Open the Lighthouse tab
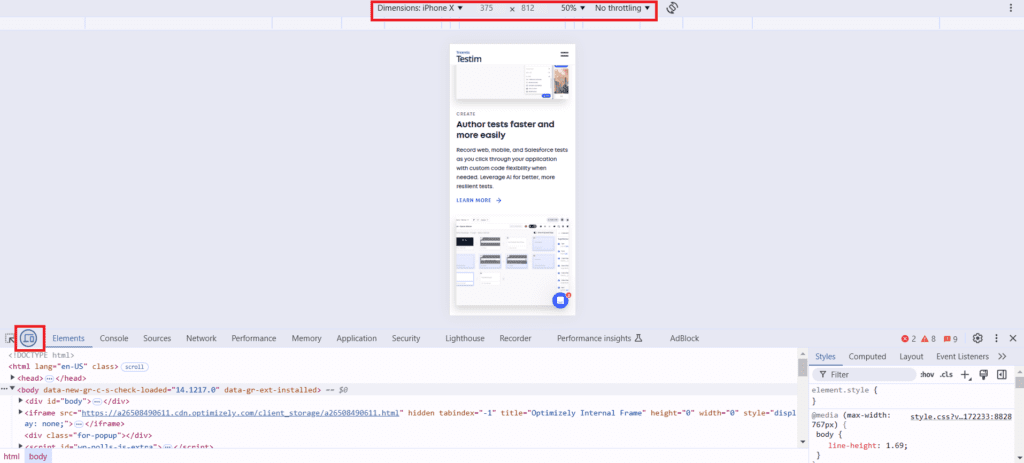Screen dimensions: 1024x463 [465, 338]
